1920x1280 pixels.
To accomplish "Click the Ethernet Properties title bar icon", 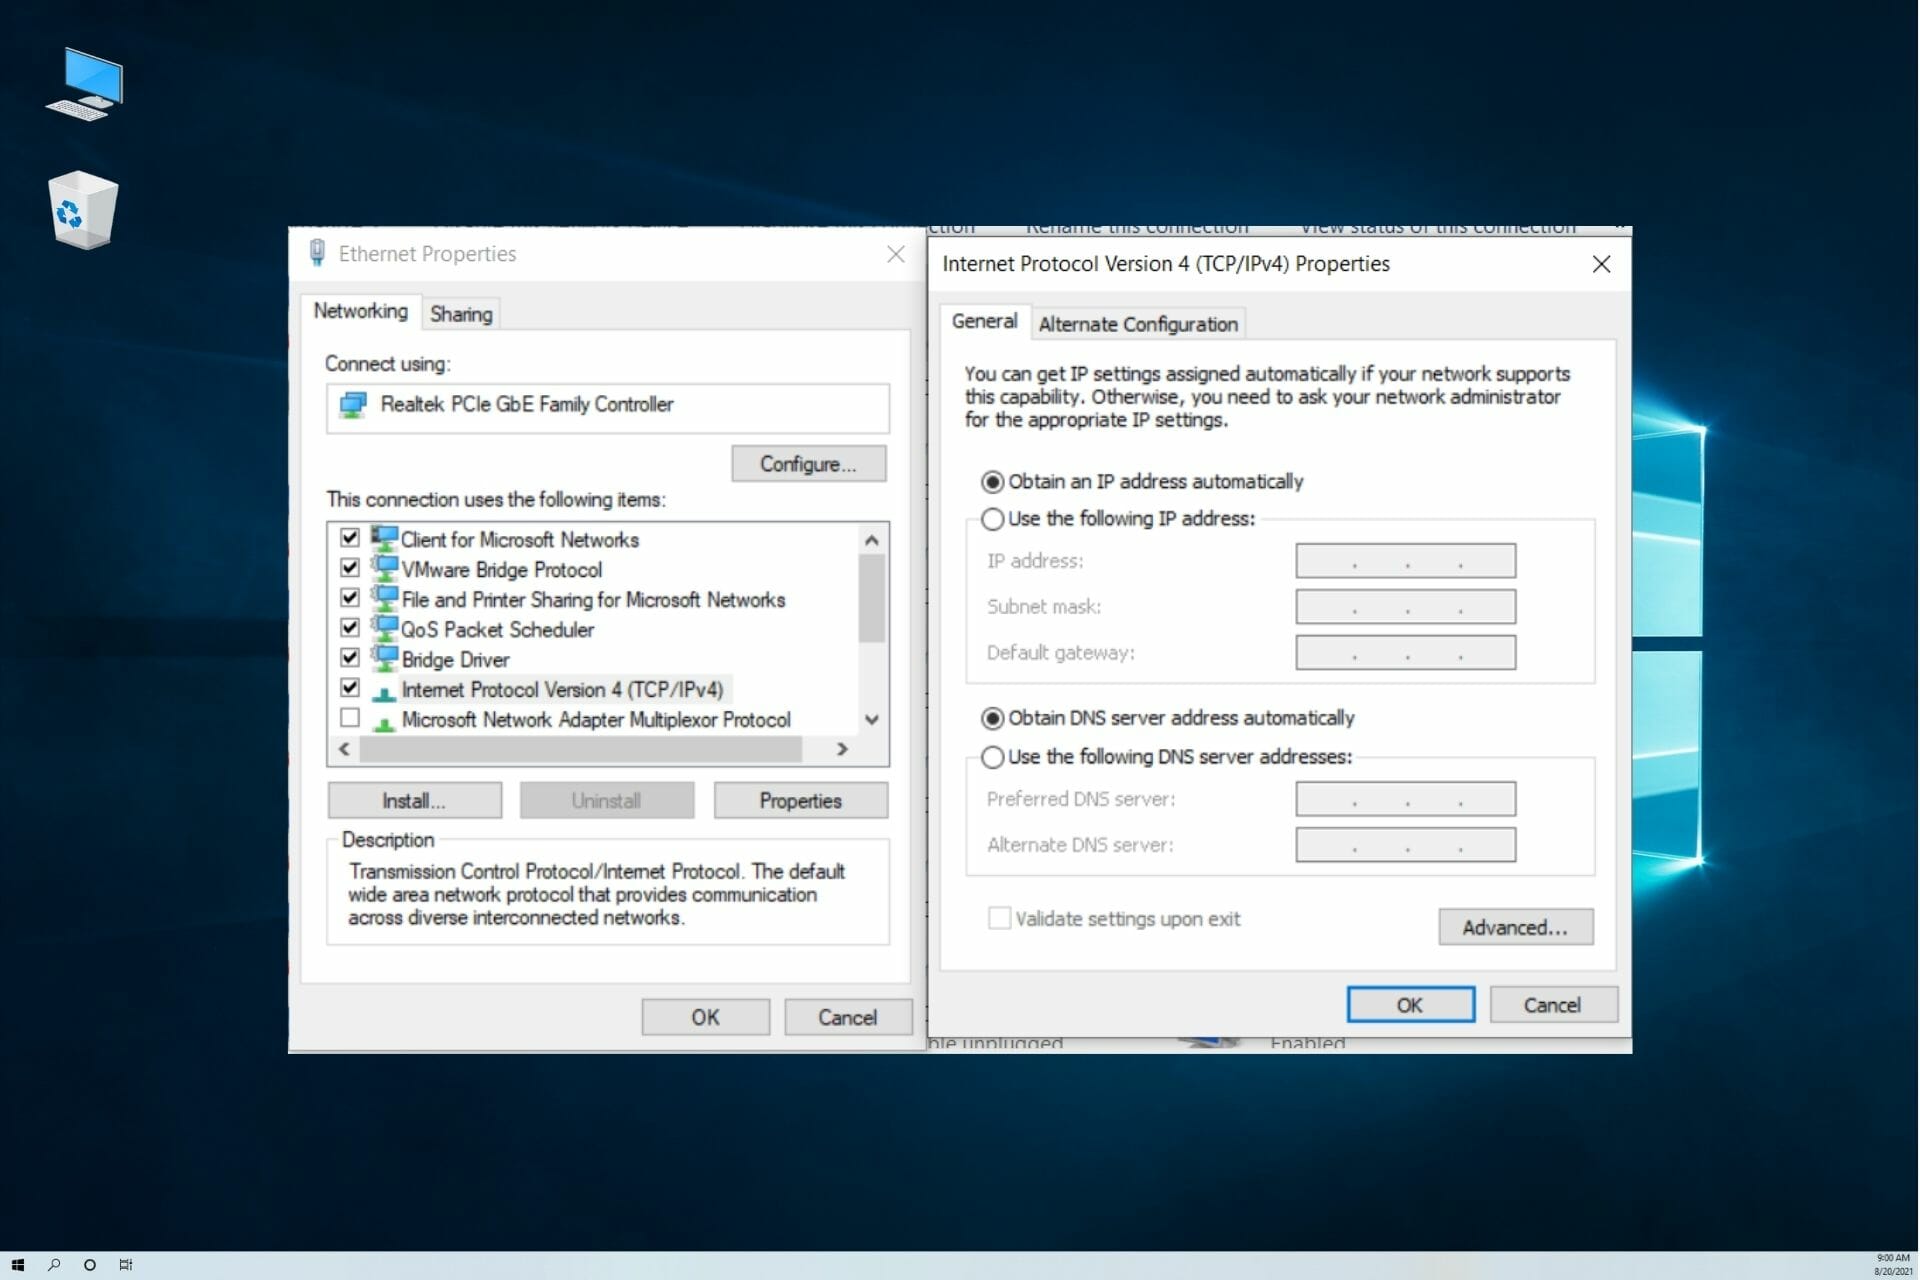I will click(x=317, y=253).
